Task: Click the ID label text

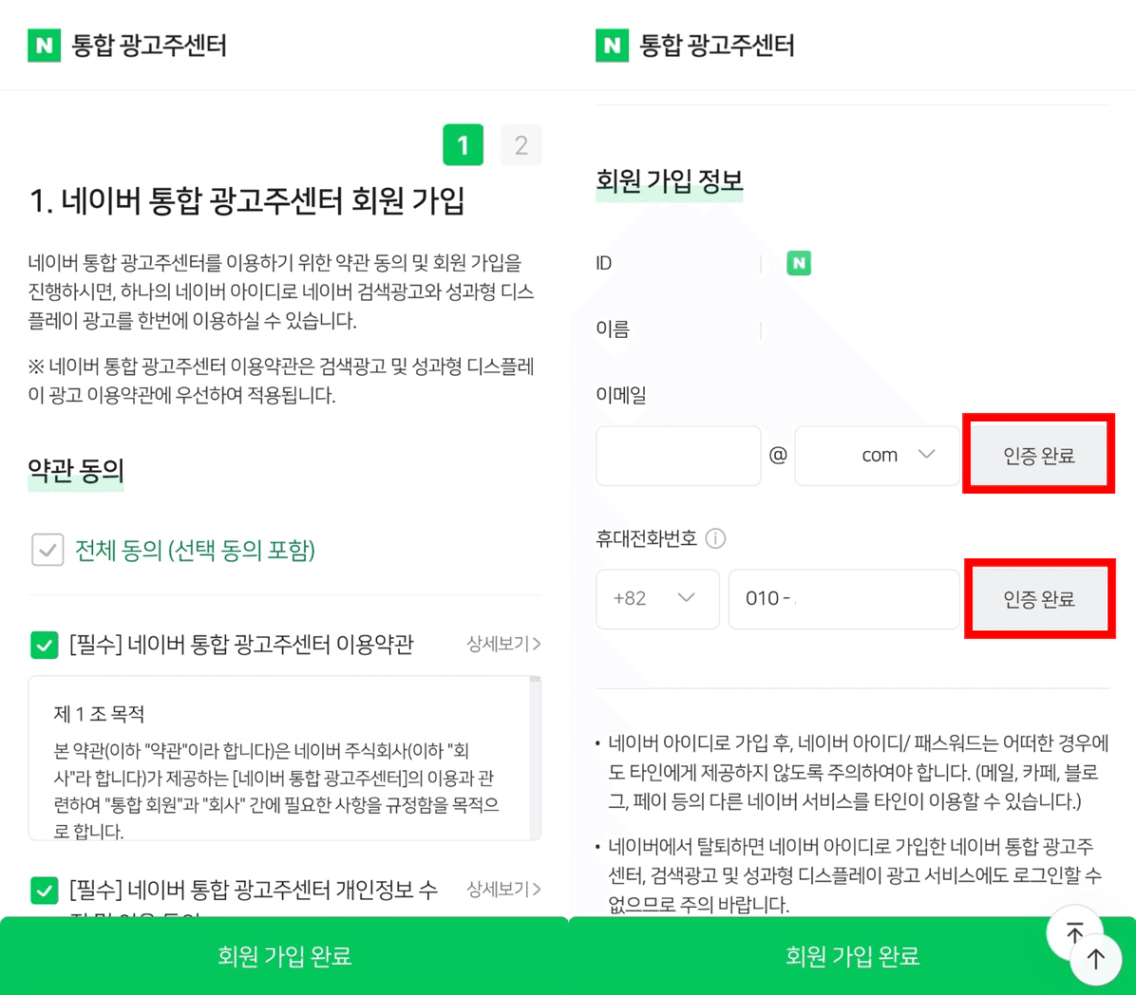Action: point(604,263)
